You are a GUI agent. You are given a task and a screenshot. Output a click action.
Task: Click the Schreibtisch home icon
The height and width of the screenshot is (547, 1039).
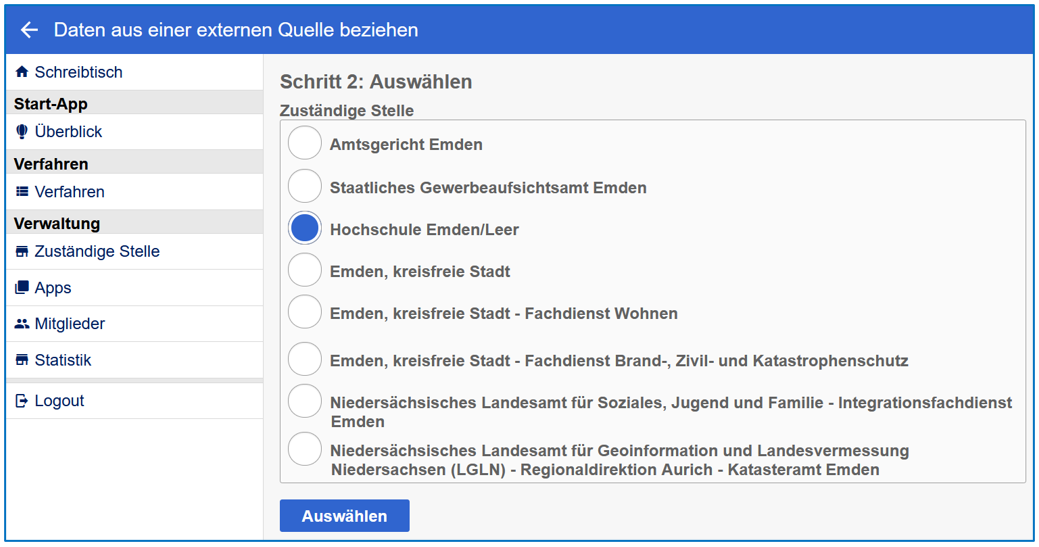pos(22,72)
